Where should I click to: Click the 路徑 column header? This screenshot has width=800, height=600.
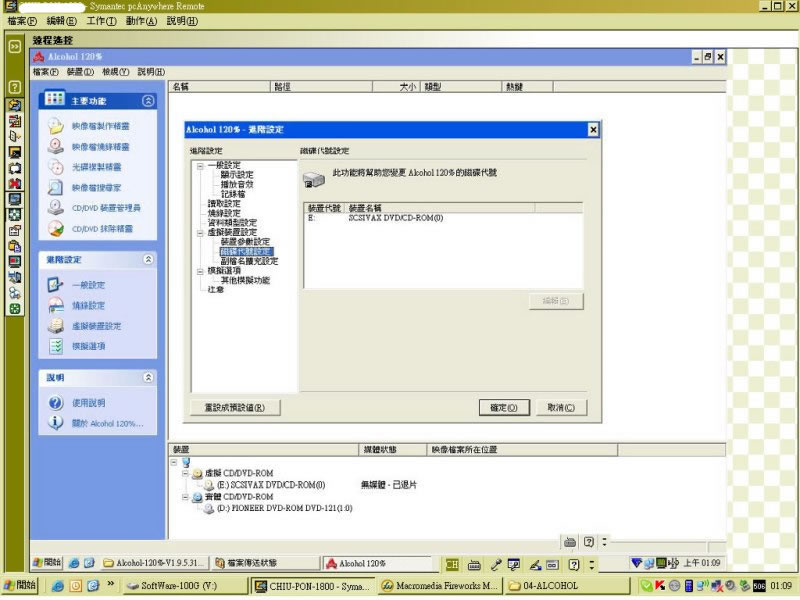[321, 87]
